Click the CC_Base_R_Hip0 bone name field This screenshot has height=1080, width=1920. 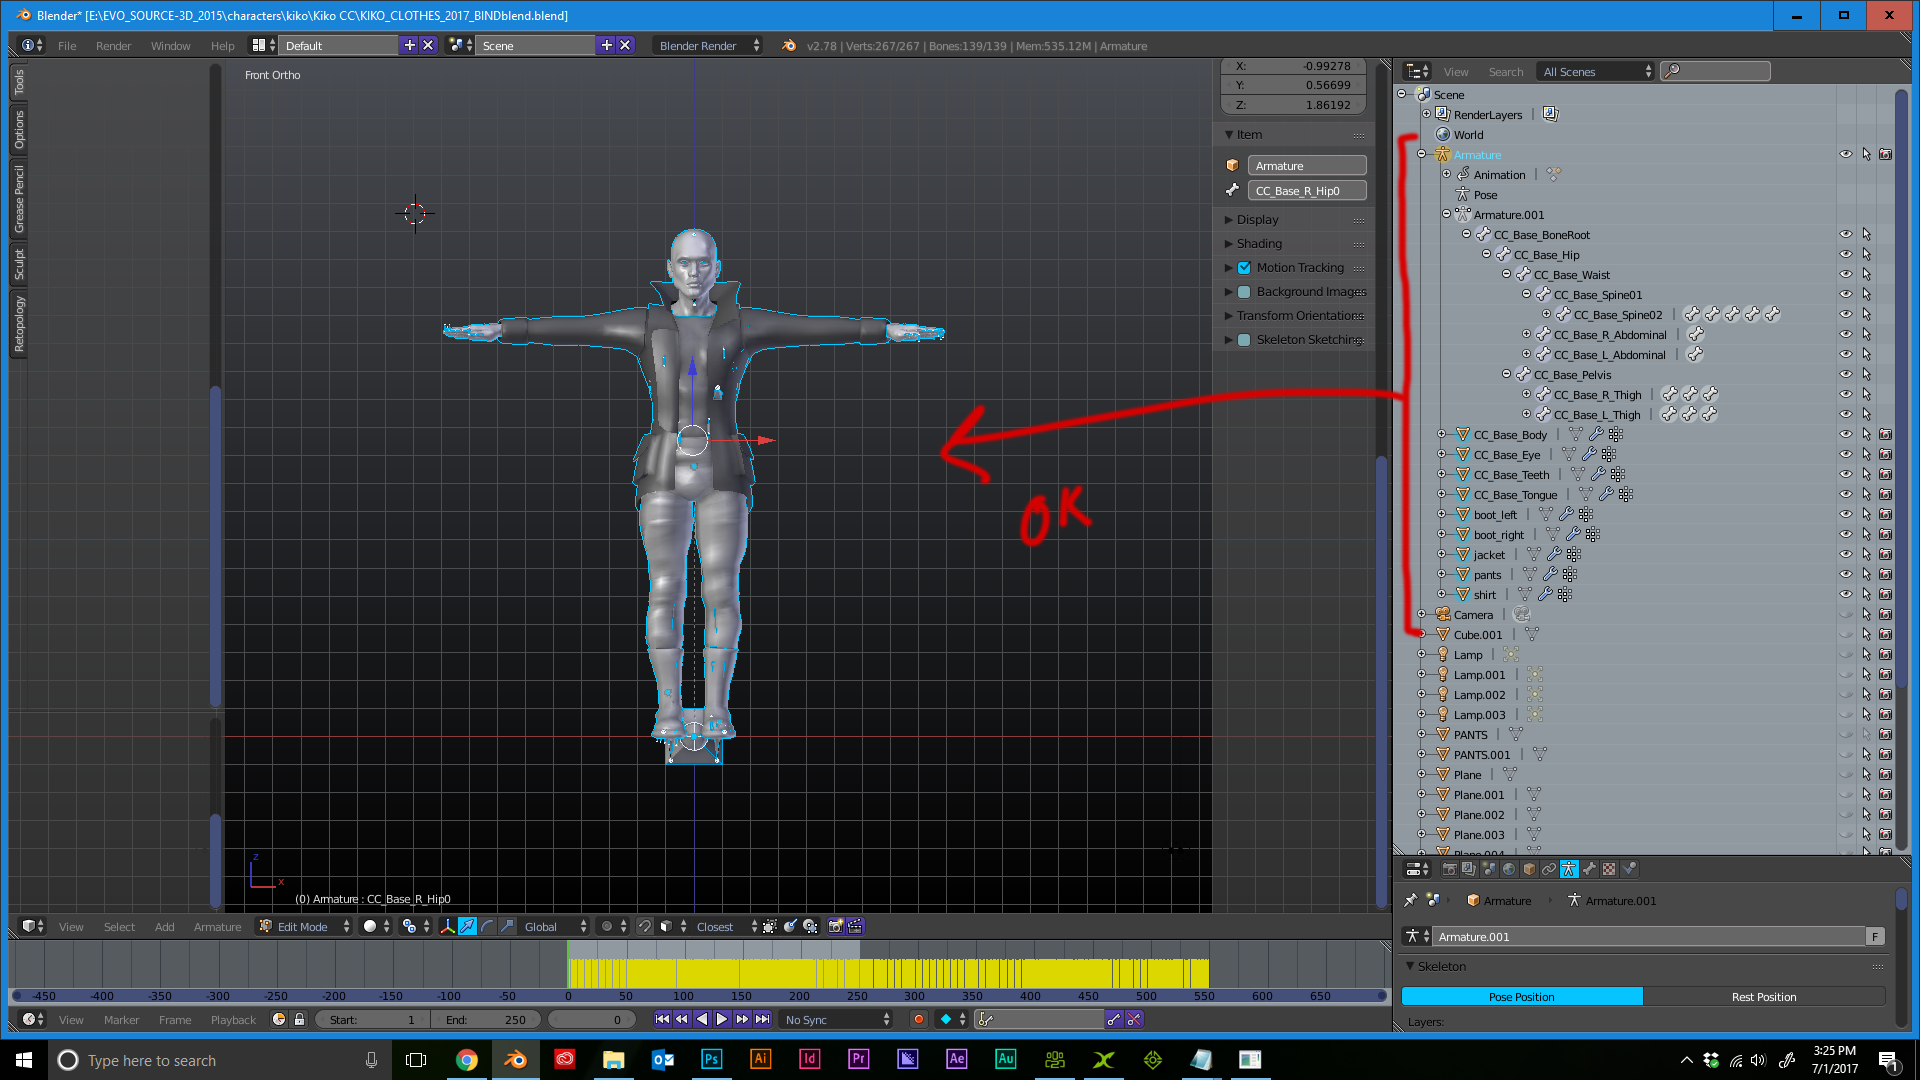click(x=1306, y=190)
